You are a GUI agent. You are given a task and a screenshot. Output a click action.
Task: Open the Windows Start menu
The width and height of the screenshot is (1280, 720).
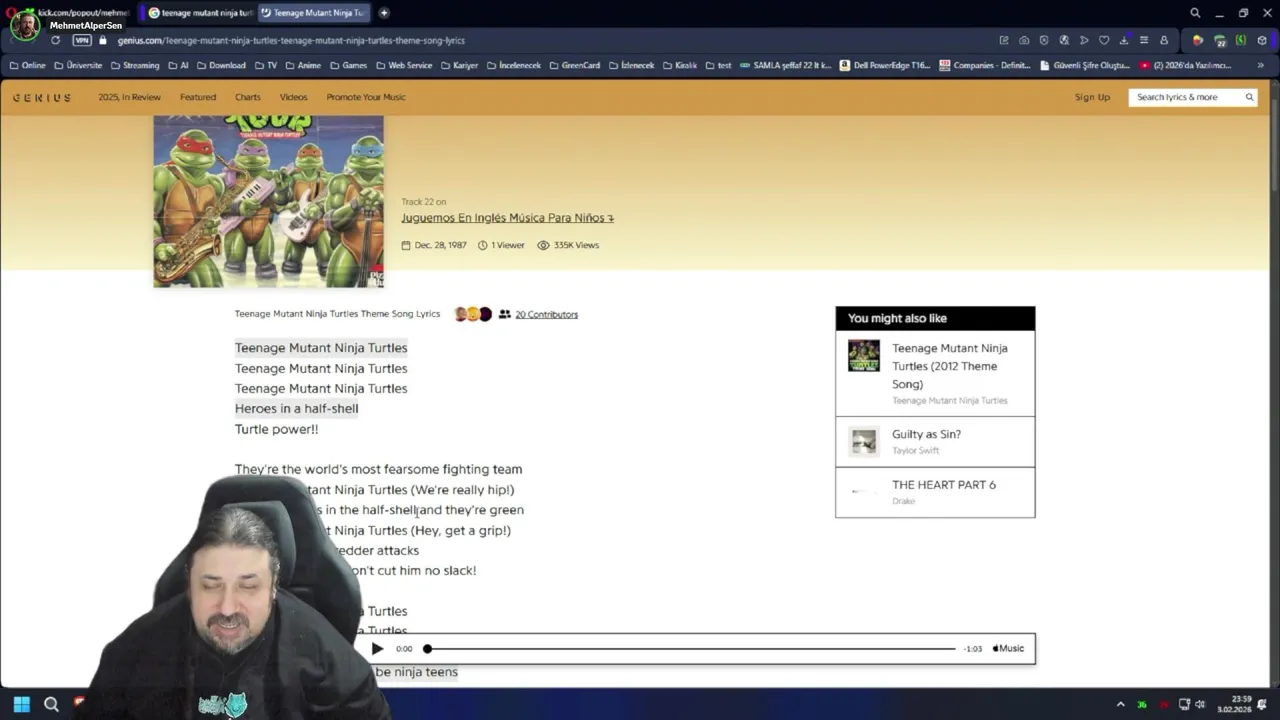pyautogui.click(x=21, y=704)
